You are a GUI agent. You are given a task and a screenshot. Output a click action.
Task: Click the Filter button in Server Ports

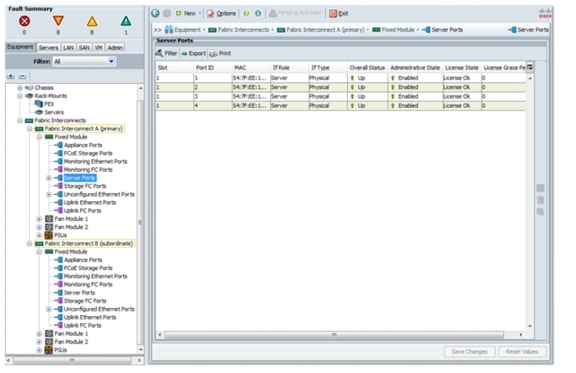[166, 53]
